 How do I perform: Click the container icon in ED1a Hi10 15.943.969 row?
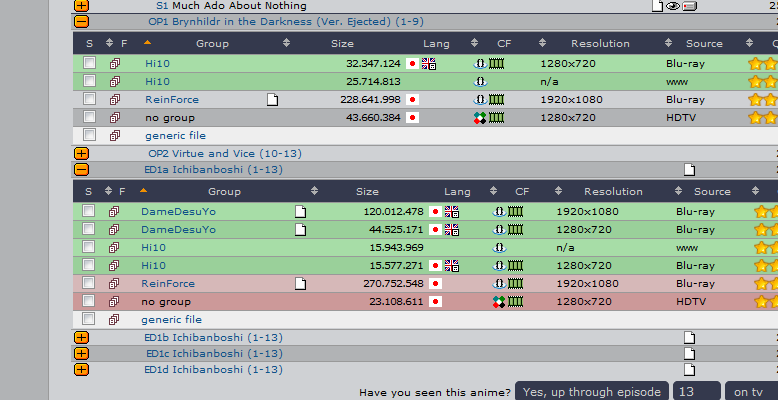499,248
